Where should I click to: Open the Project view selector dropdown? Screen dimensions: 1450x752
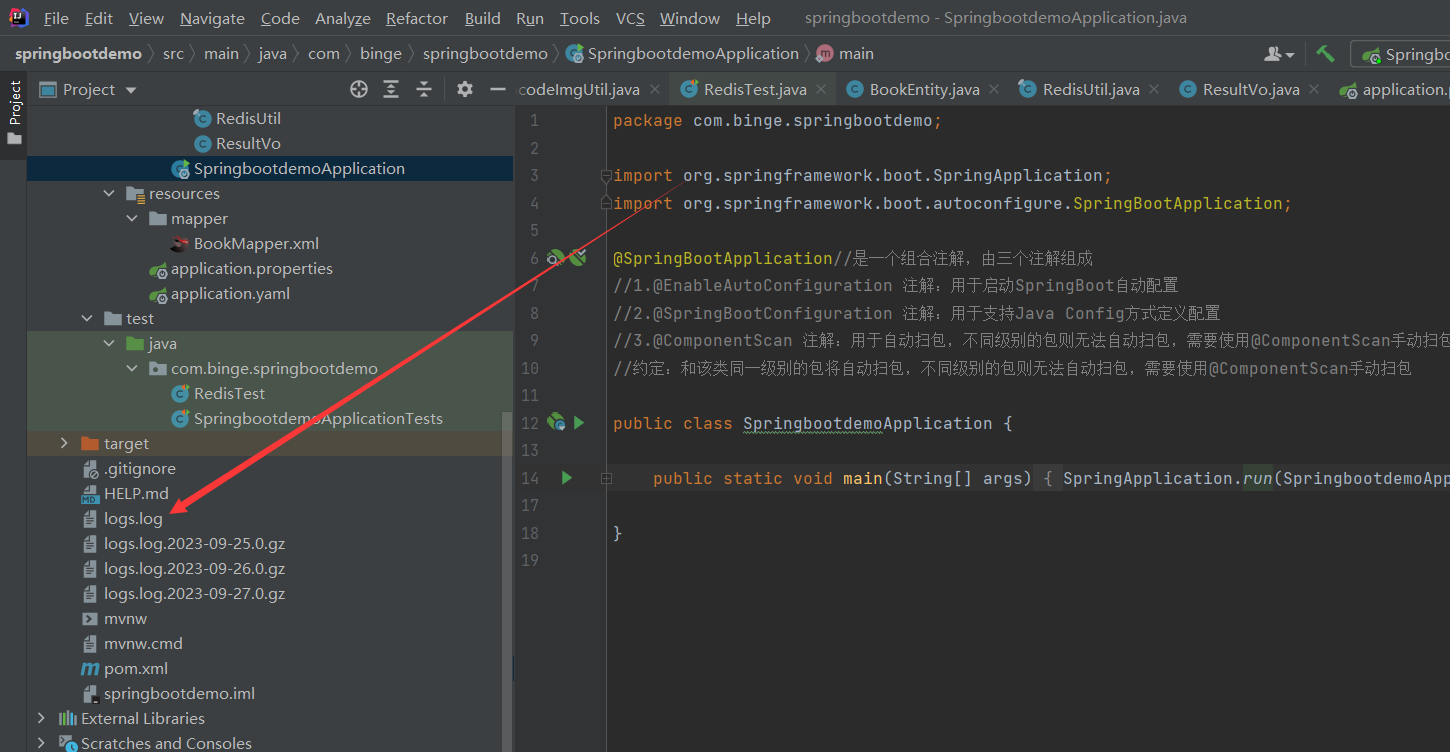[89, 90]
